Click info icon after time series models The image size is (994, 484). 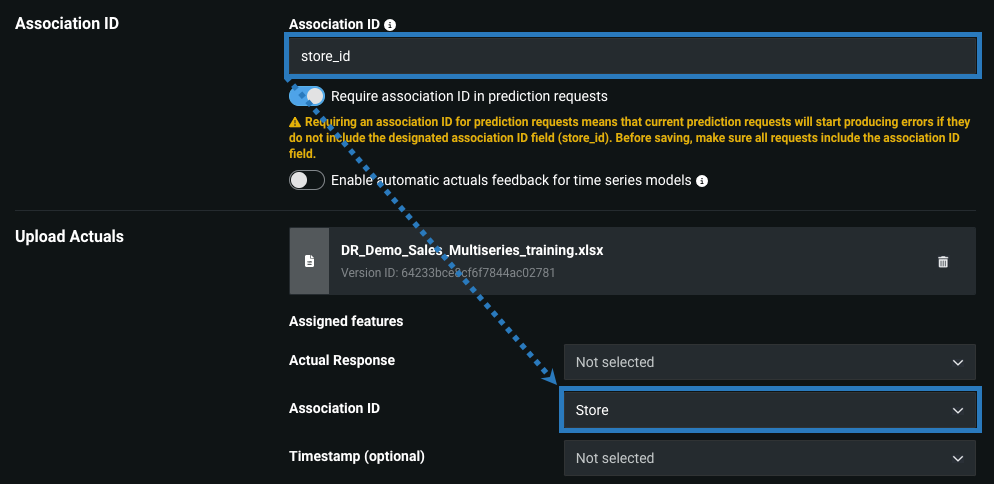coord(702,181)
